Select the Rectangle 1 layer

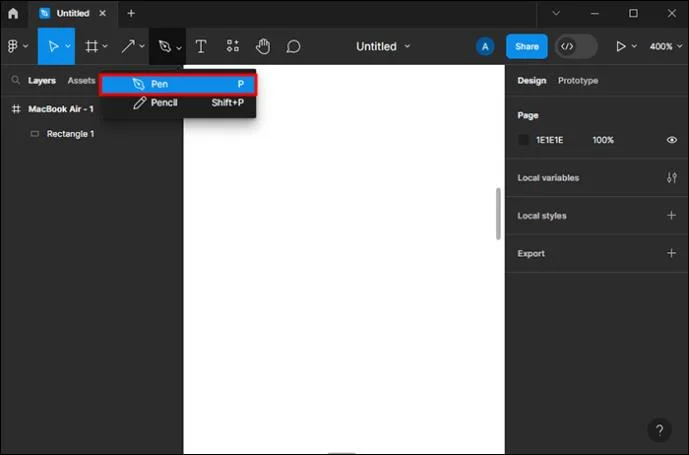click(x=70, y=134)
